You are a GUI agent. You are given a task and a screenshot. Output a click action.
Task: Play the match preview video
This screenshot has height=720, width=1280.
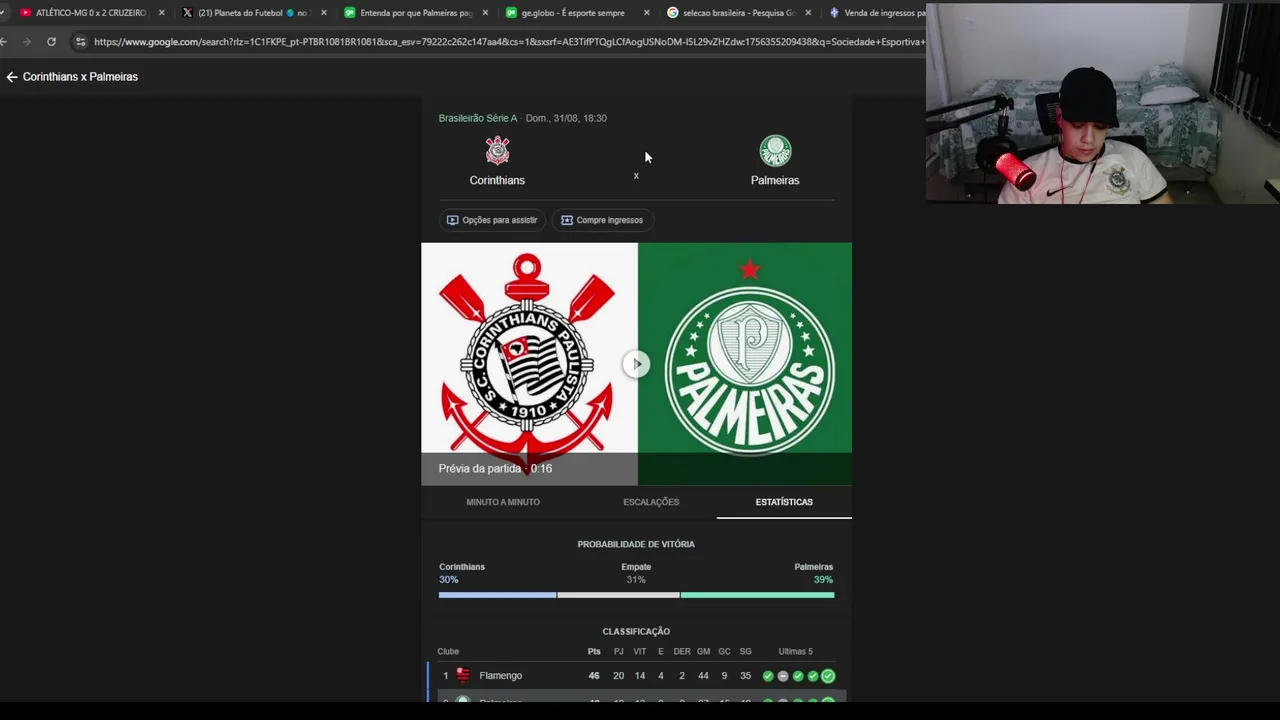click(636, 364)
